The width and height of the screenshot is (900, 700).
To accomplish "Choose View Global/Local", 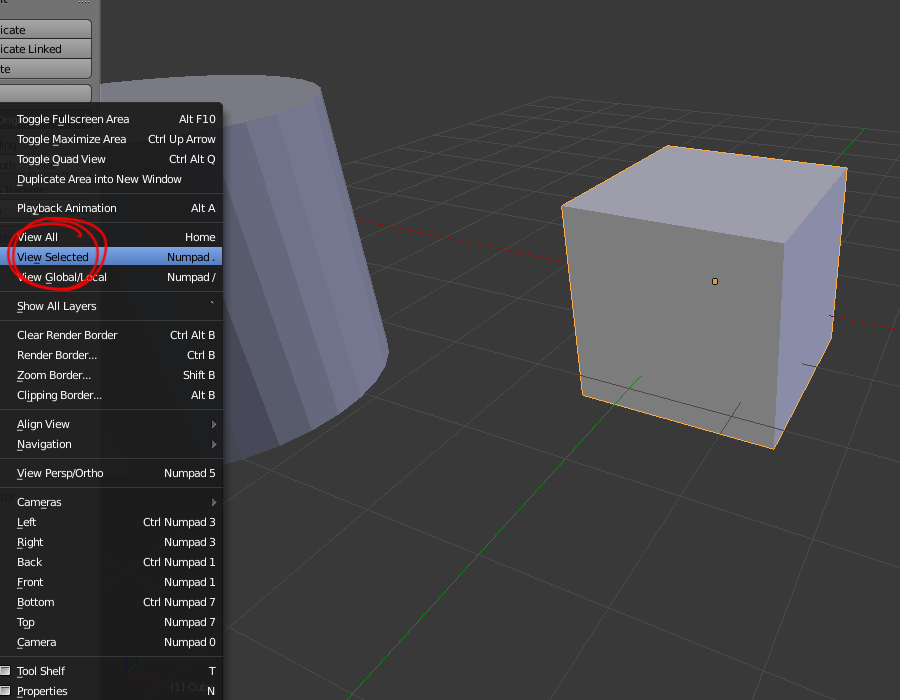I will click(111, 277).
